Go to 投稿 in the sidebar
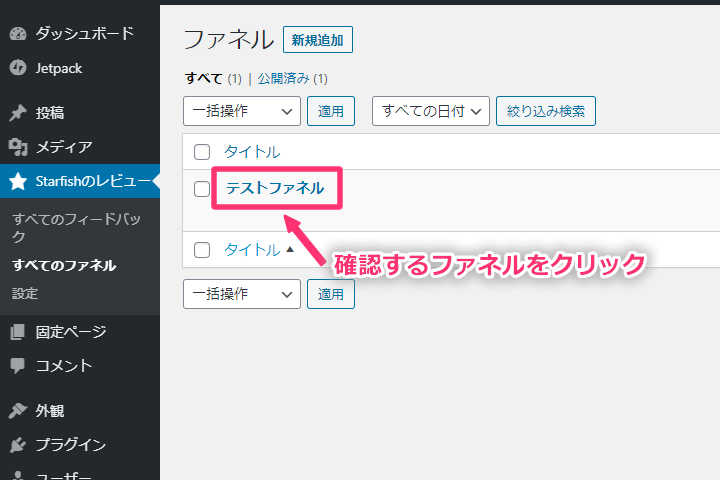 pos(80,113)
